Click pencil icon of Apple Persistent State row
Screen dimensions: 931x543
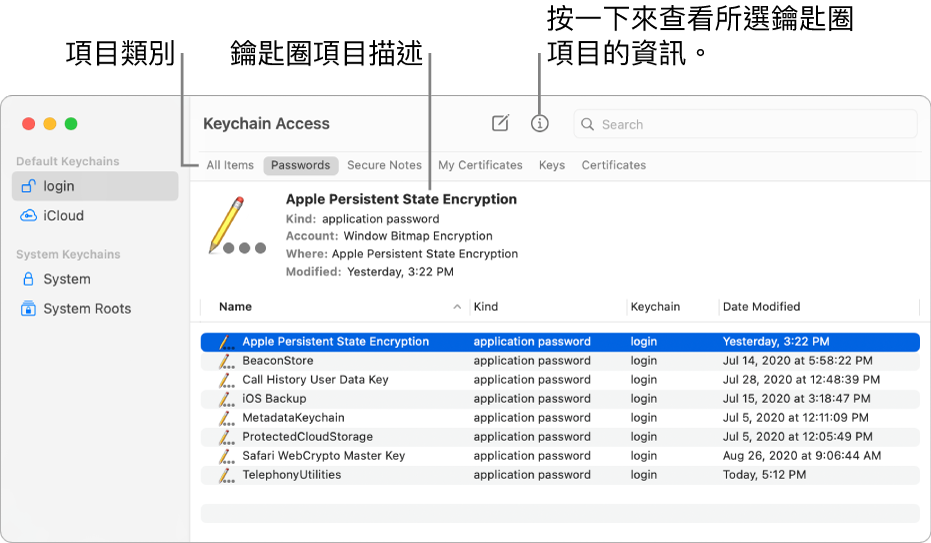tap(227, 342)
